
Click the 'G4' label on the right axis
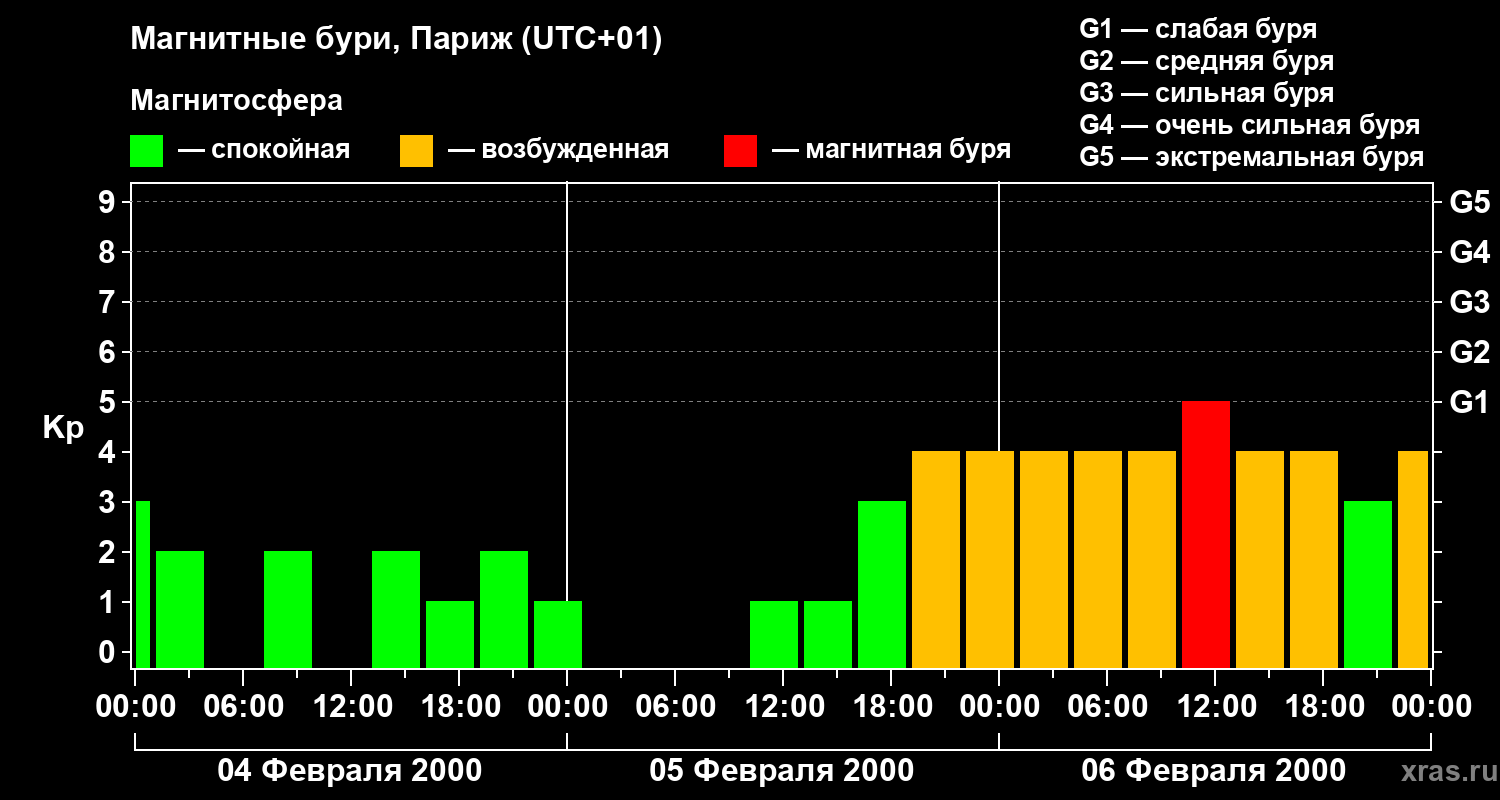1470,252
